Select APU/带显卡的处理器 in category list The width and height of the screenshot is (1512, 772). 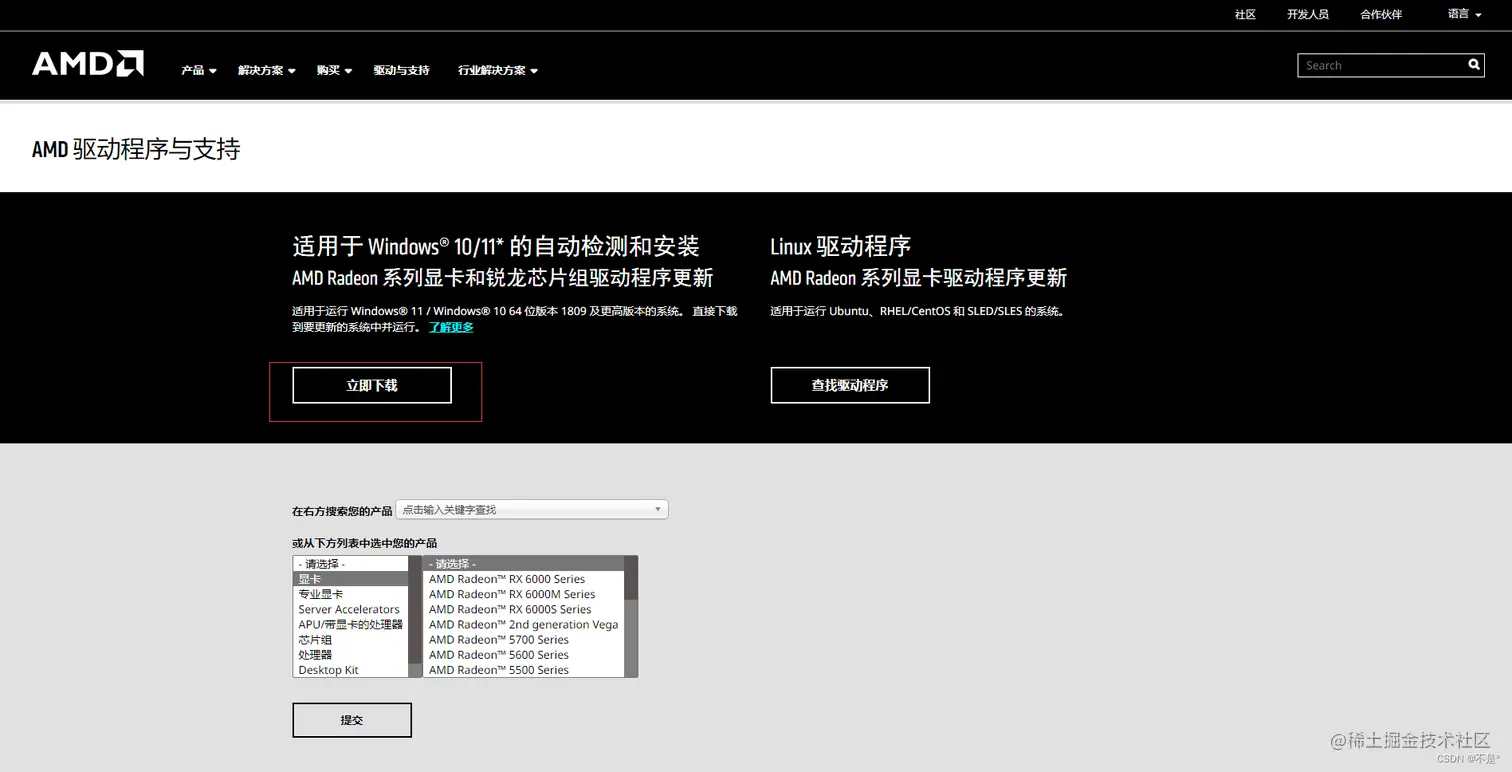pos(350,624)
